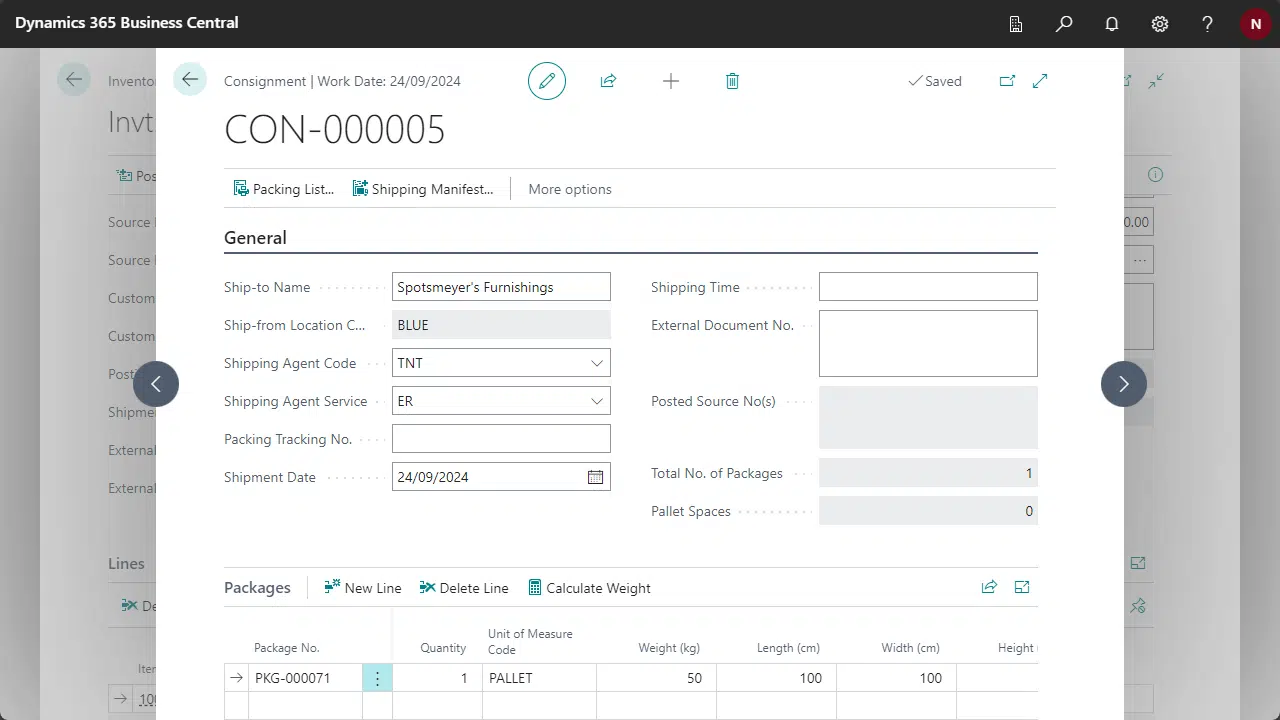Screen dimensions: 1280x720
Task: Click the Packing Tracking No. field
Action: tap(501, 439)
